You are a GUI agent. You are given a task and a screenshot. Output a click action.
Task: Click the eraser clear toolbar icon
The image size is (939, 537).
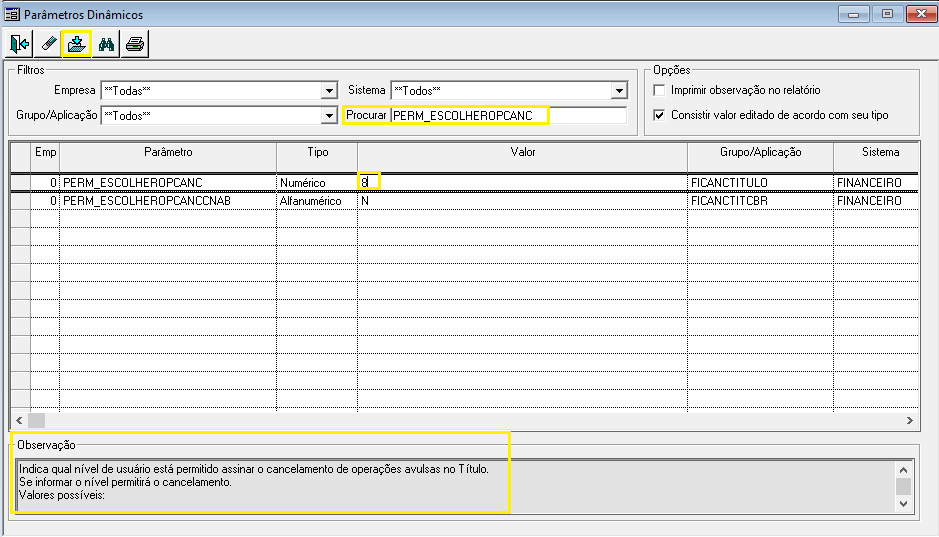coord(49,44)
